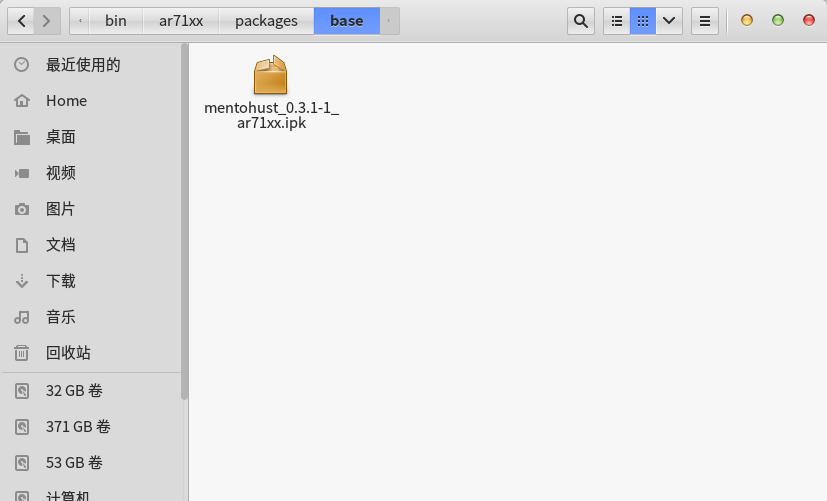Image resolution: width=827 pixels, height=501 pixels.
Task: Open the hamburger menu
Action: pos(705,21)
